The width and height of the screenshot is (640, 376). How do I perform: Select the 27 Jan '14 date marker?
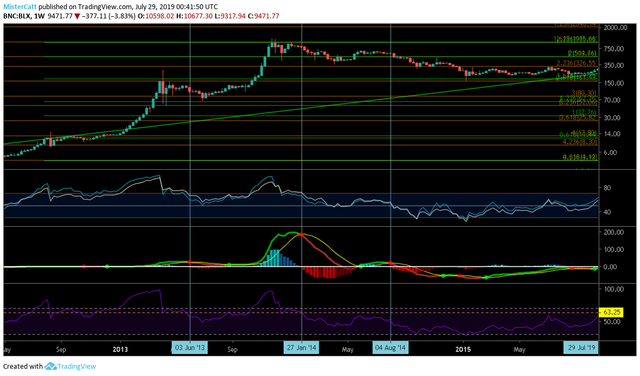[302, 348]
